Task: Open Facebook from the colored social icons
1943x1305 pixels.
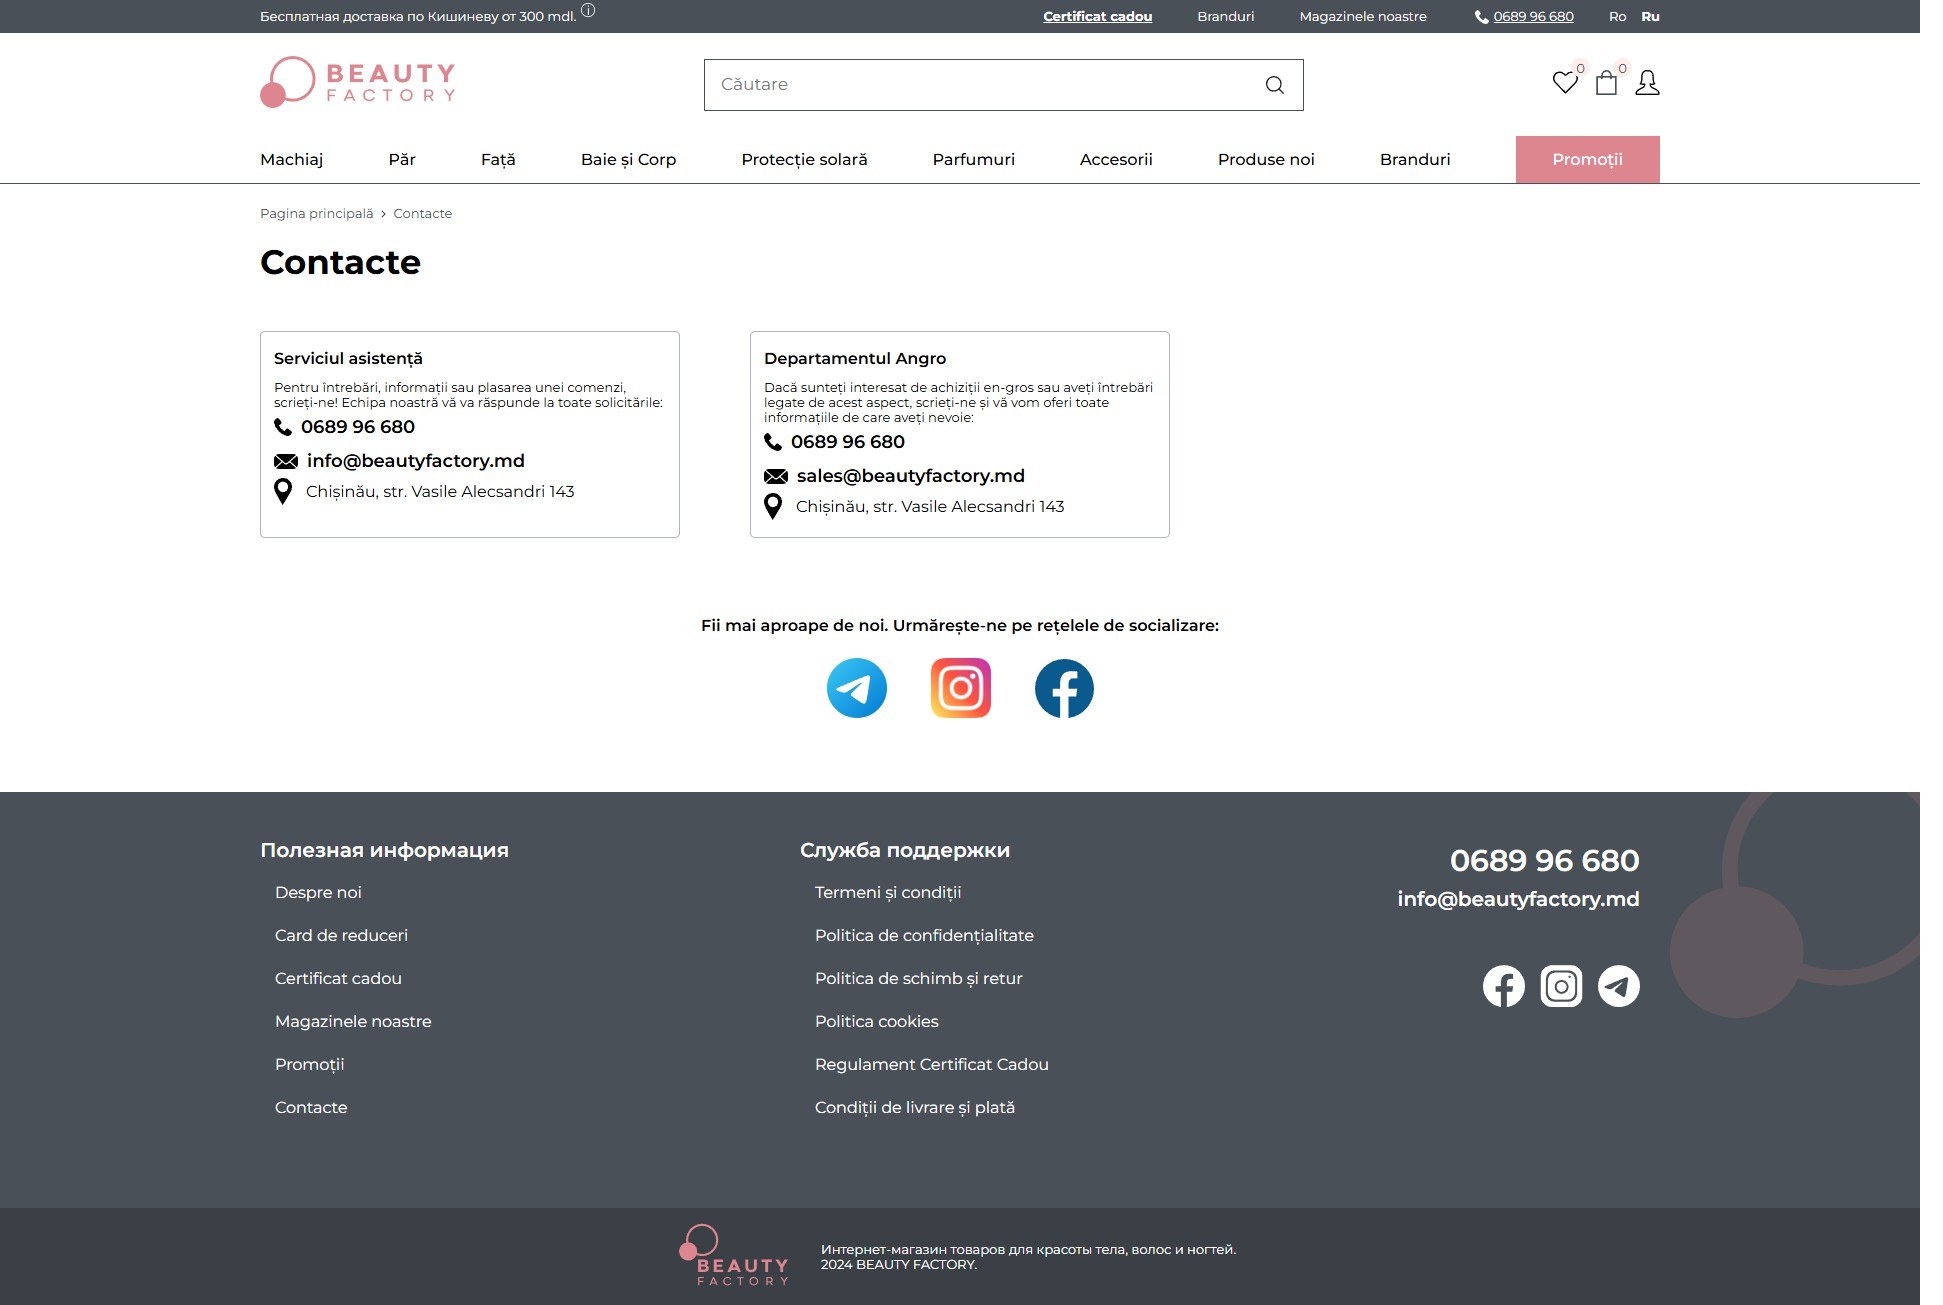Action: coord(1064,688)
